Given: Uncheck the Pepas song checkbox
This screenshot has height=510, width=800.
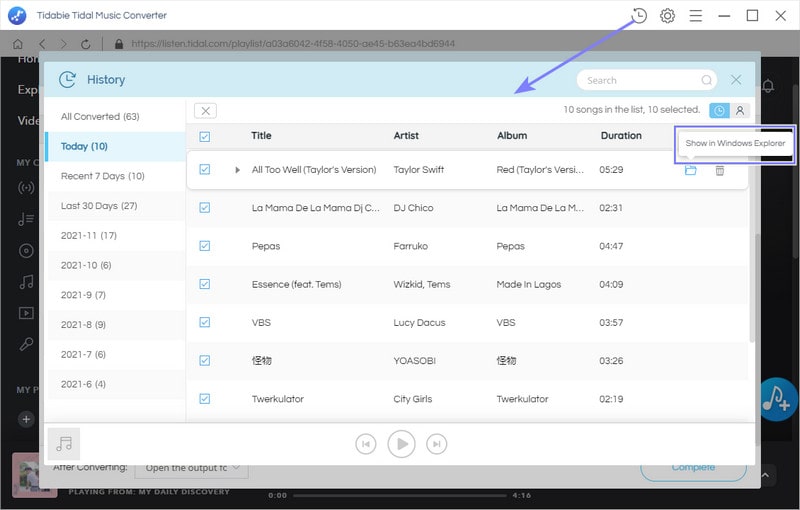Looking at the screenshot, I should tap(205, 246).
